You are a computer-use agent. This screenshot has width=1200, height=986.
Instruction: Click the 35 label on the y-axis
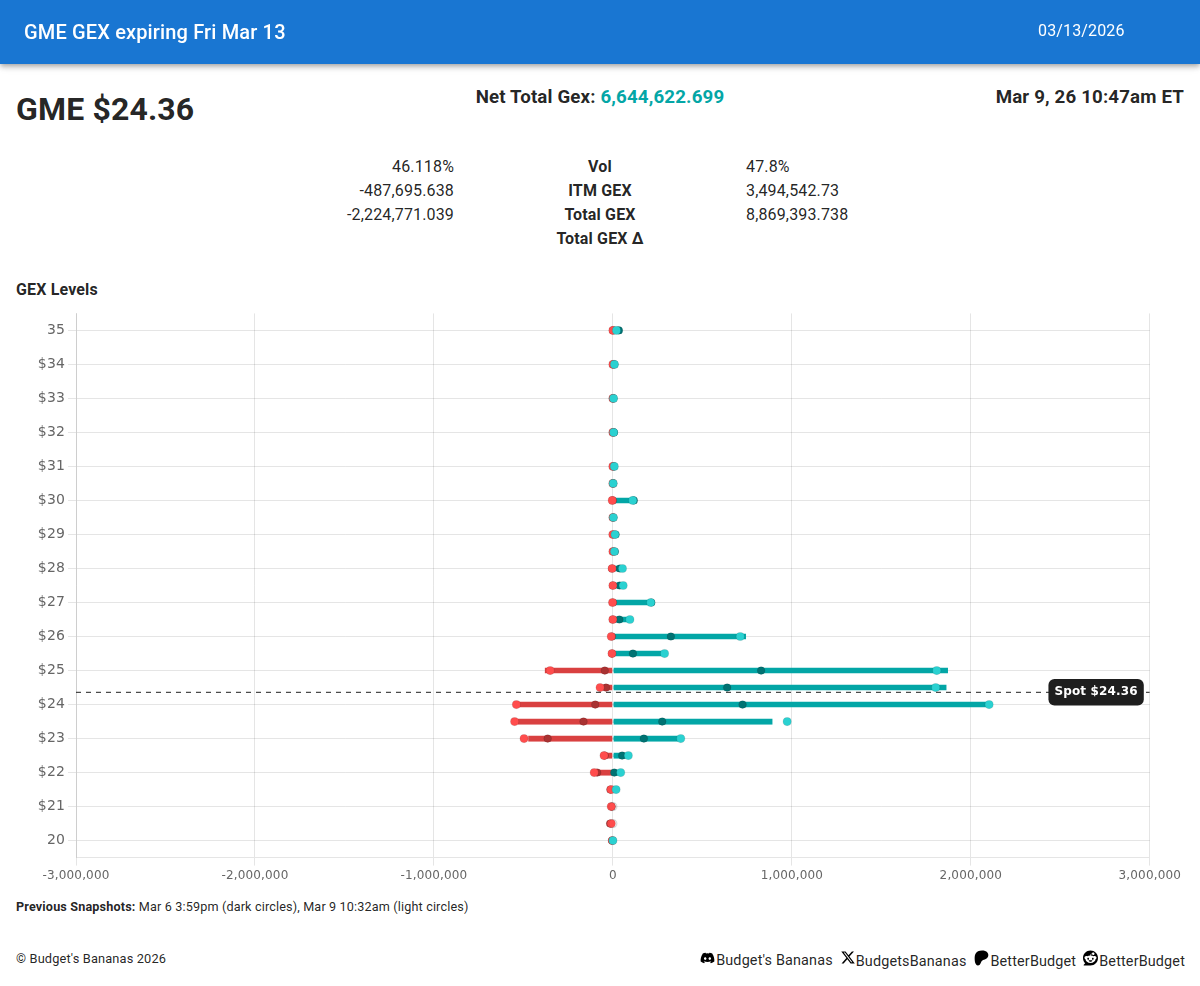(55, 329)
